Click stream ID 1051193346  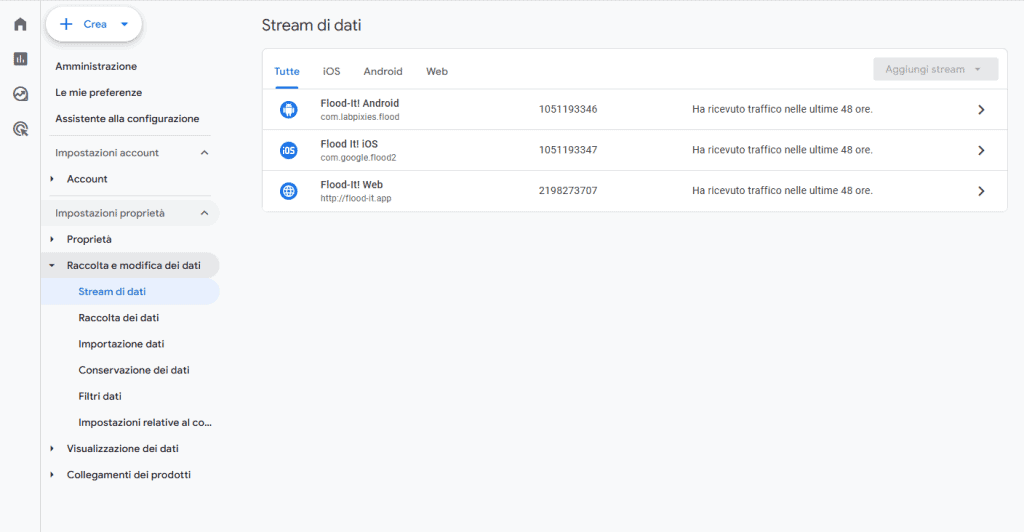pyautogui.click(x=568, y=109)
